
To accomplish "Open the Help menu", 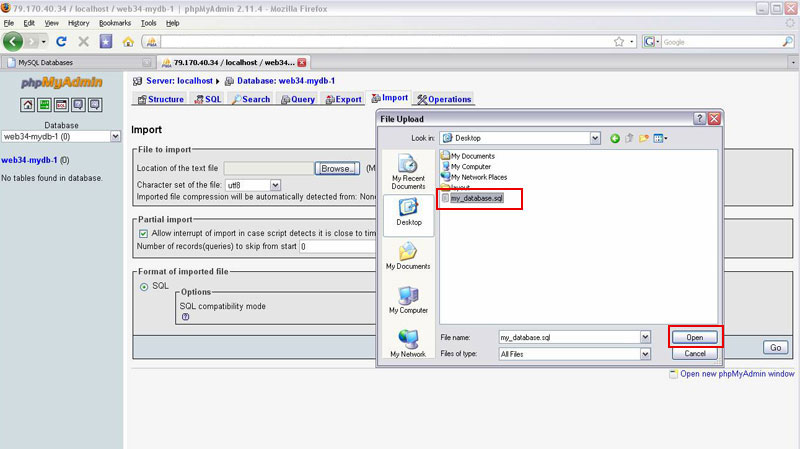I will coord(172,23).
